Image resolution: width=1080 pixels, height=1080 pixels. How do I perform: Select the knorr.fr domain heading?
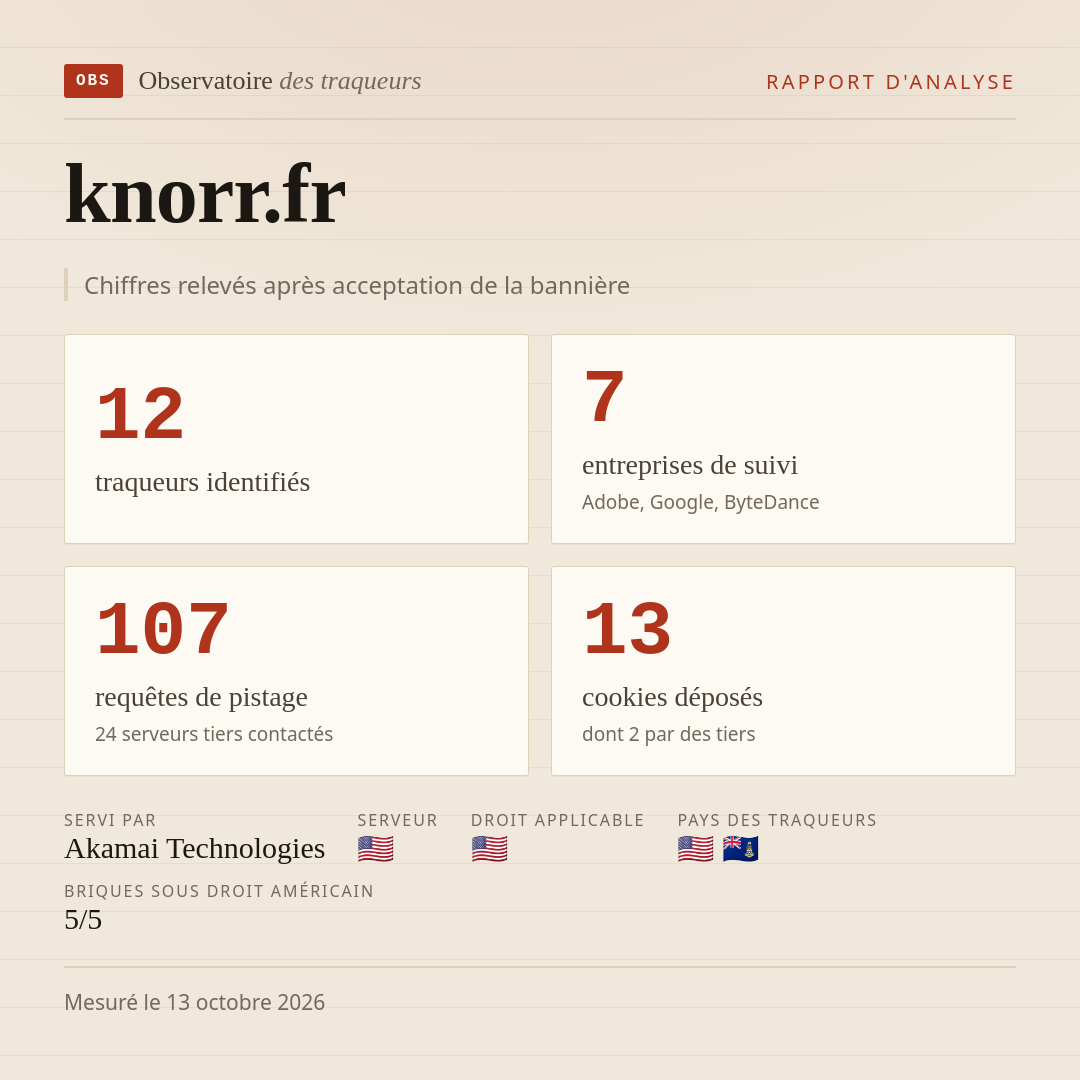click(x=205, y=194)
